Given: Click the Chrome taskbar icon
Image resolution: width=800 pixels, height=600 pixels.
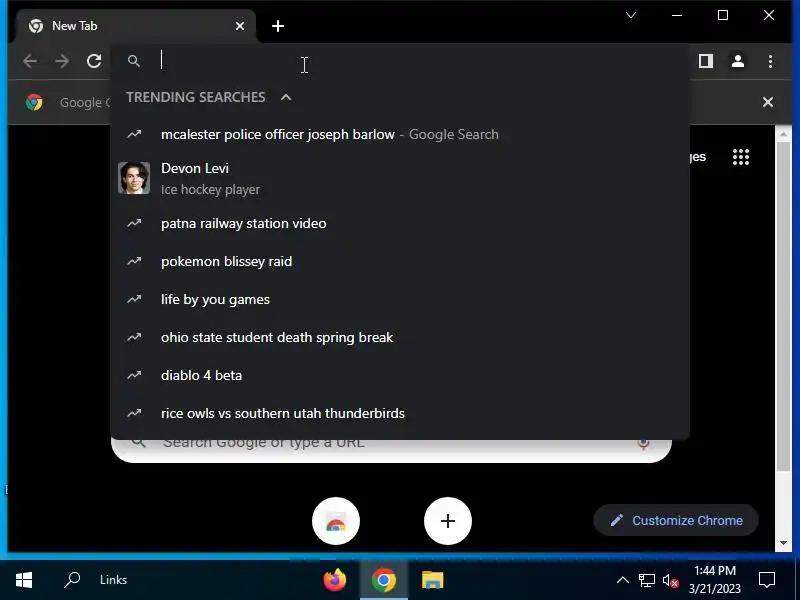Looking at the screenshot, I should coord(384,580).
